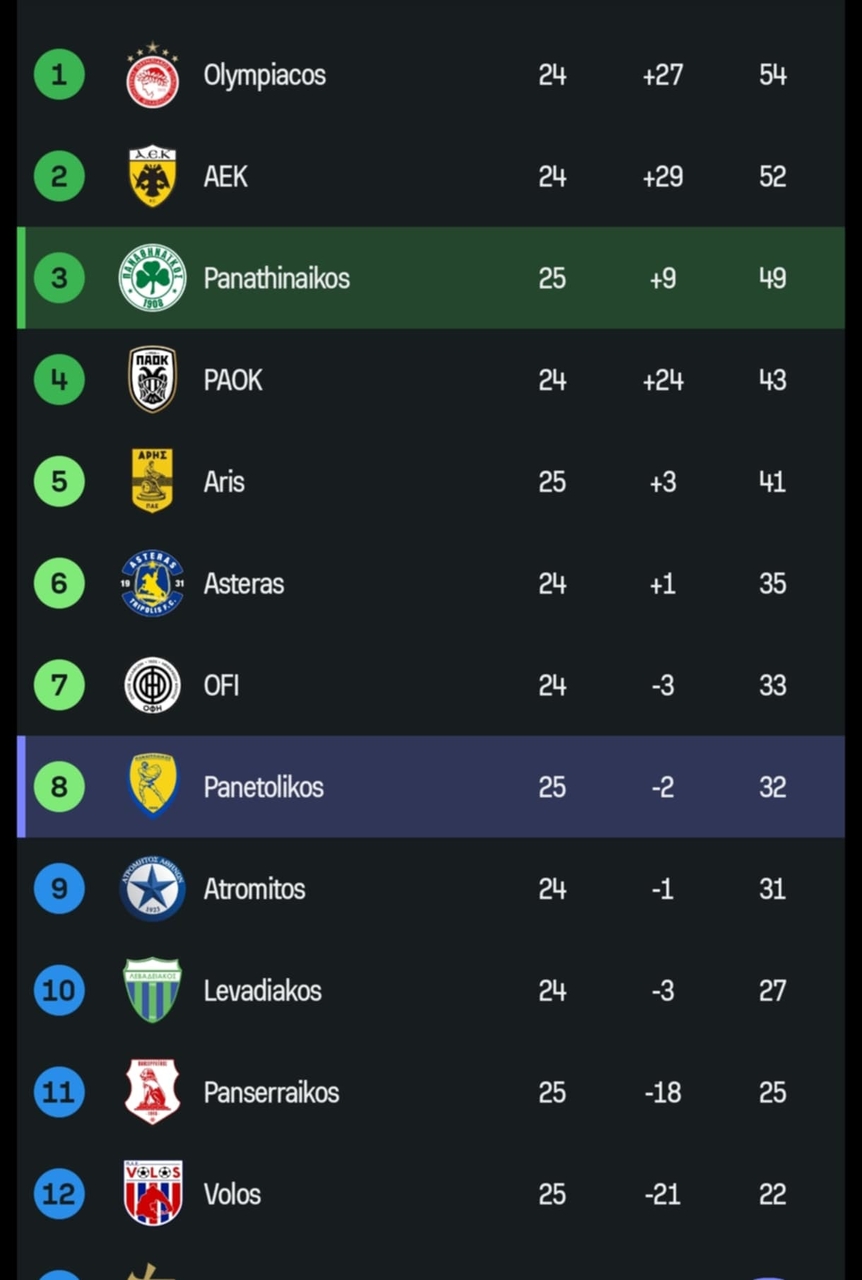862x1280 pixels.
Task: Select the highlighted Panetolikos row
Action: click(x=430, y=786)
